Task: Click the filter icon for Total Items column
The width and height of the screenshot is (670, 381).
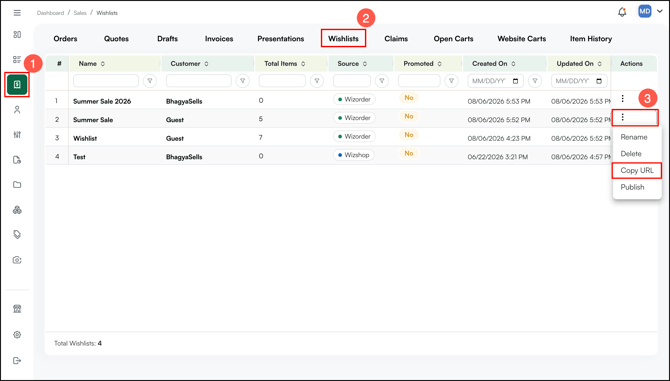Action: (317, 81)
